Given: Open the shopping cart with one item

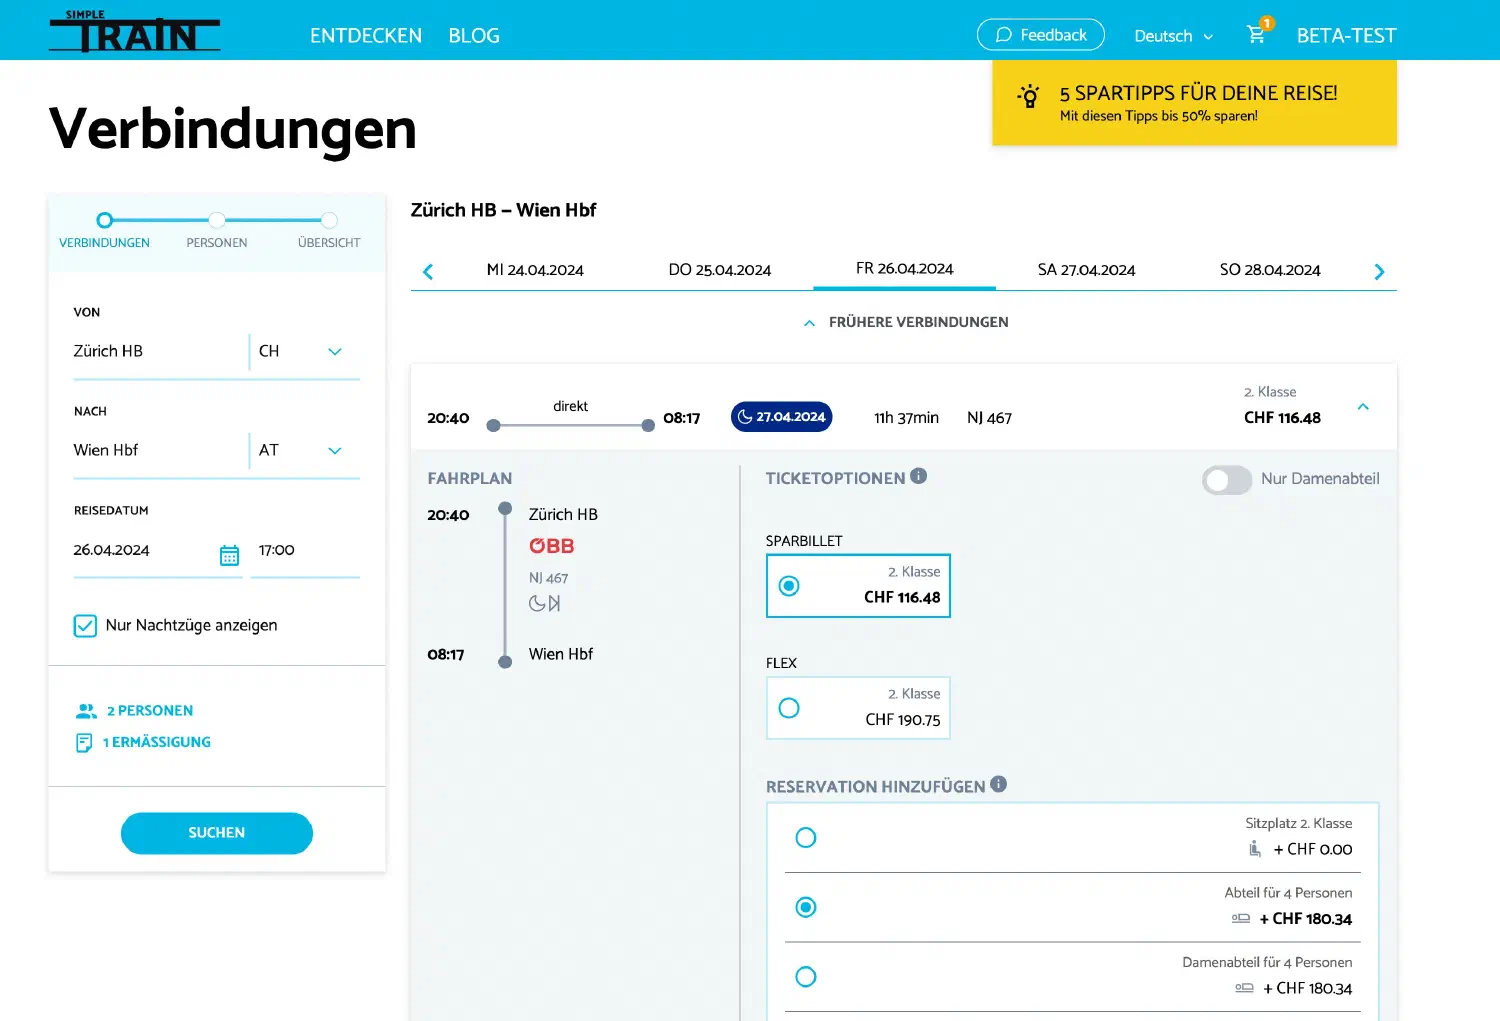Looking at the screenshot, I should click(1256, 33).
